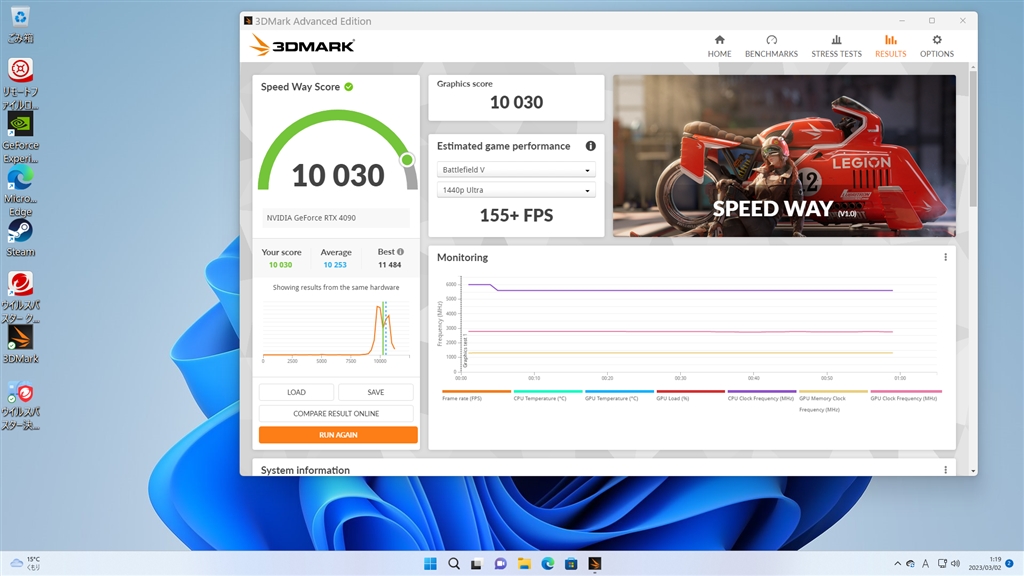1024x576 pixels.
Task: Toggle the GPU Clock Frequency legend item
Action: pyautogui.click(x=906, y=395)
